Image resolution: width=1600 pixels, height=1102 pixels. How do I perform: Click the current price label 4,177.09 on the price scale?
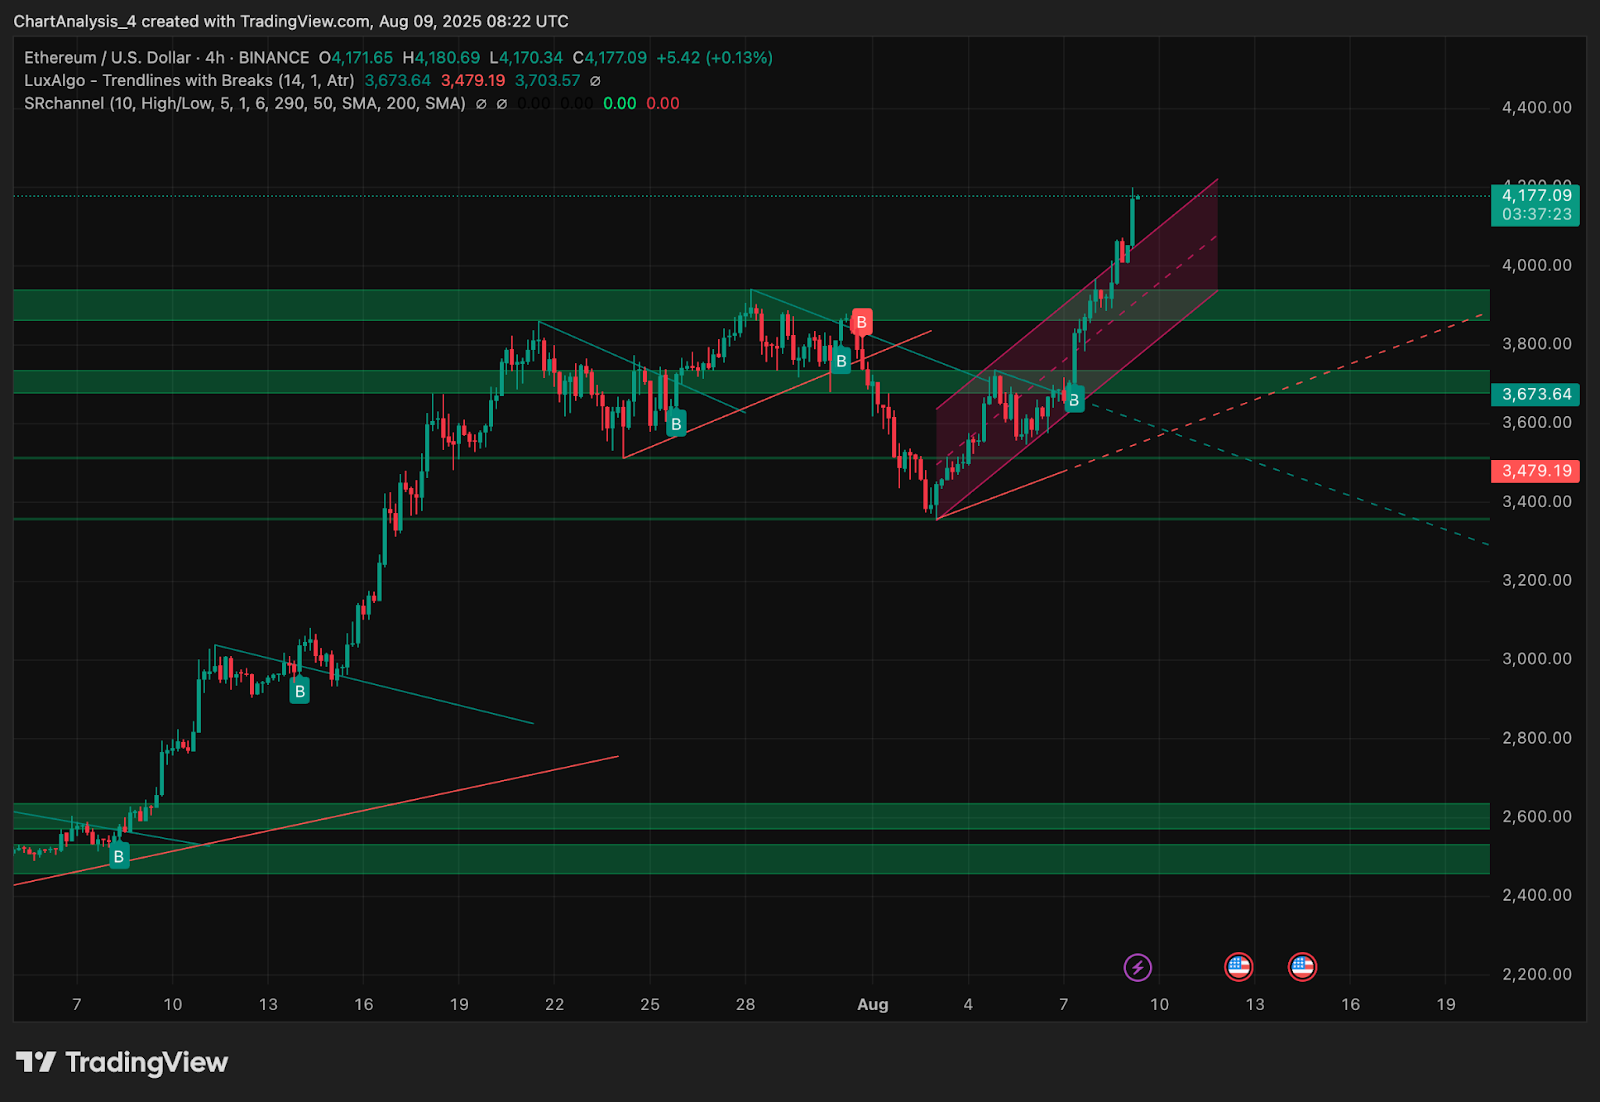pos(1535,196)
